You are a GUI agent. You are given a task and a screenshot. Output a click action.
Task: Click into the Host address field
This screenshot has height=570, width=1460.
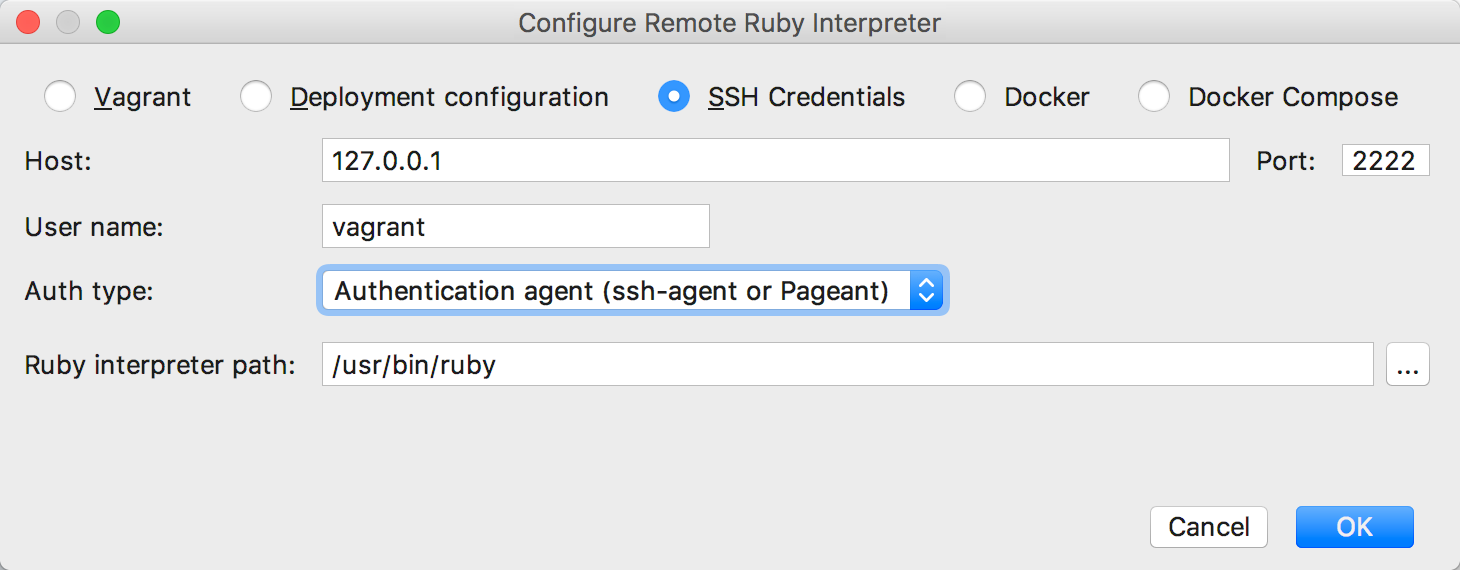click(775, 161)
